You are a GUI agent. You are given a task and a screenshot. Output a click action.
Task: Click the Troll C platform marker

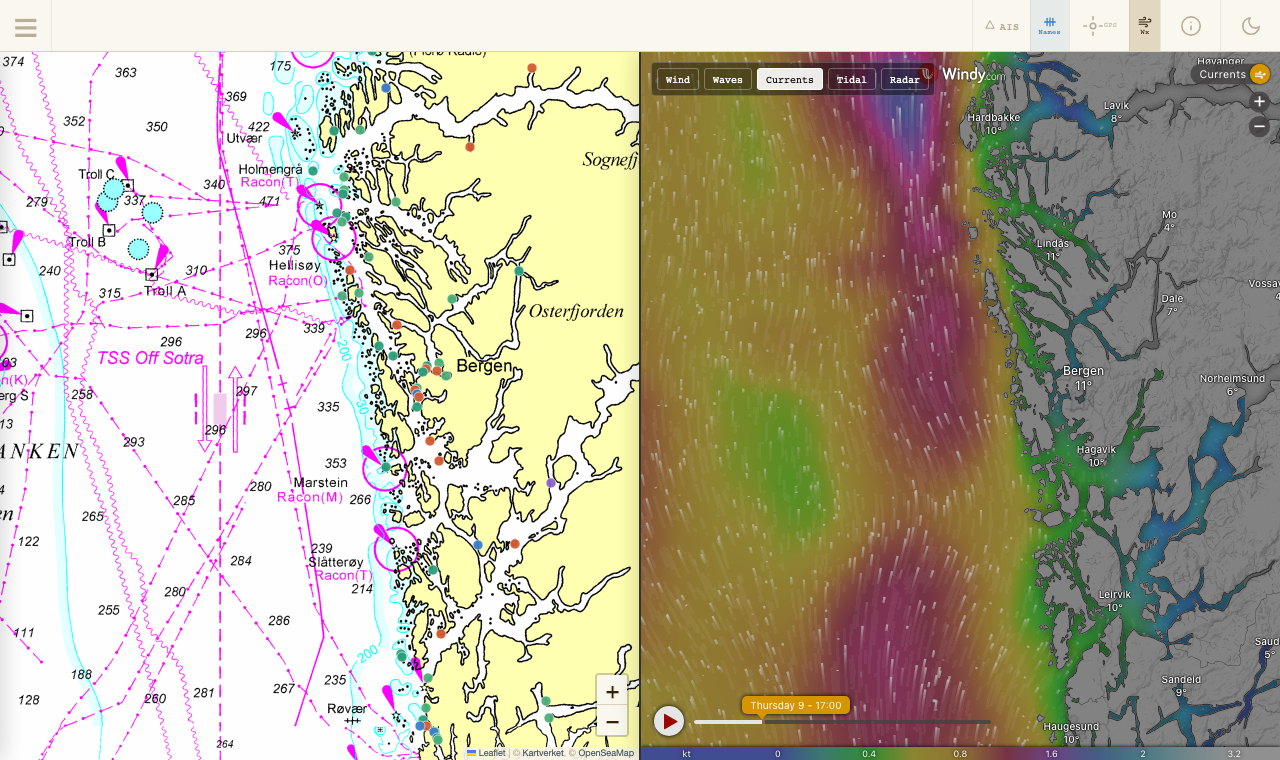click(128, 185)
